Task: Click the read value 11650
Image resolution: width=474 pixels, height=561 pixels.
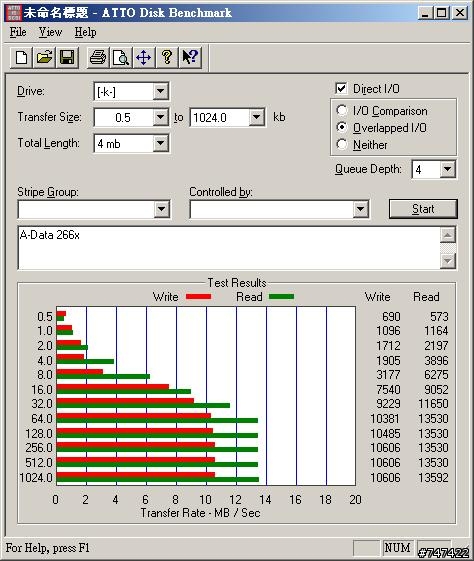Action: (433, 404)
